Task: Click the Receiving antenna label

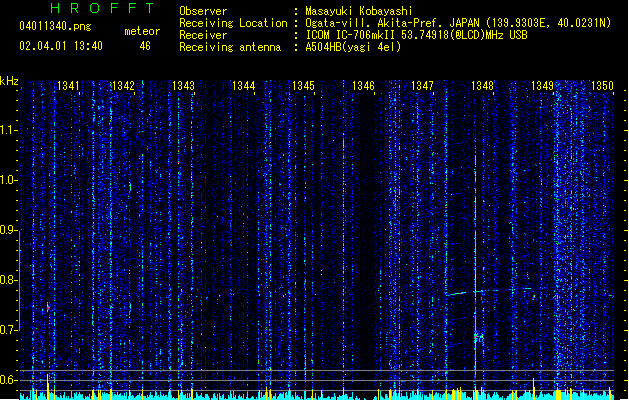Action: [x=230, y=47]
